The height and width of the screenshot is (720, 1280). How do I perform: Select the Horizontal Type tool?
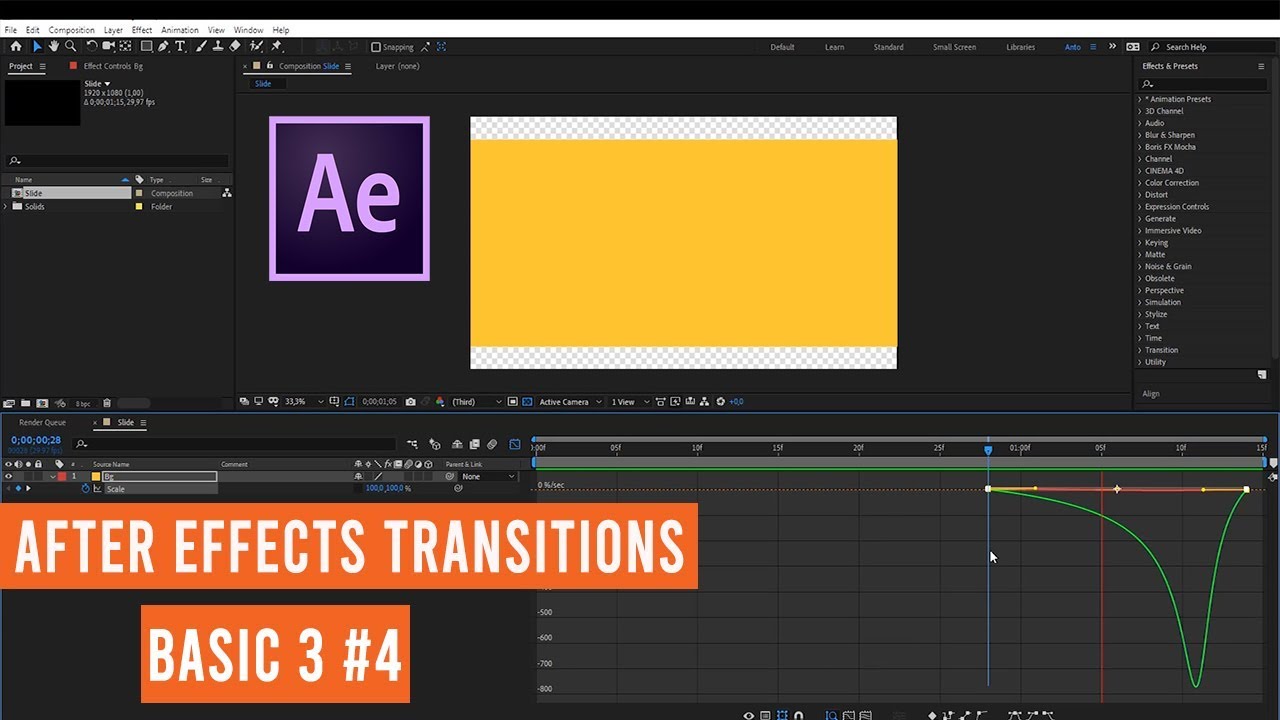tap(180, 46)
